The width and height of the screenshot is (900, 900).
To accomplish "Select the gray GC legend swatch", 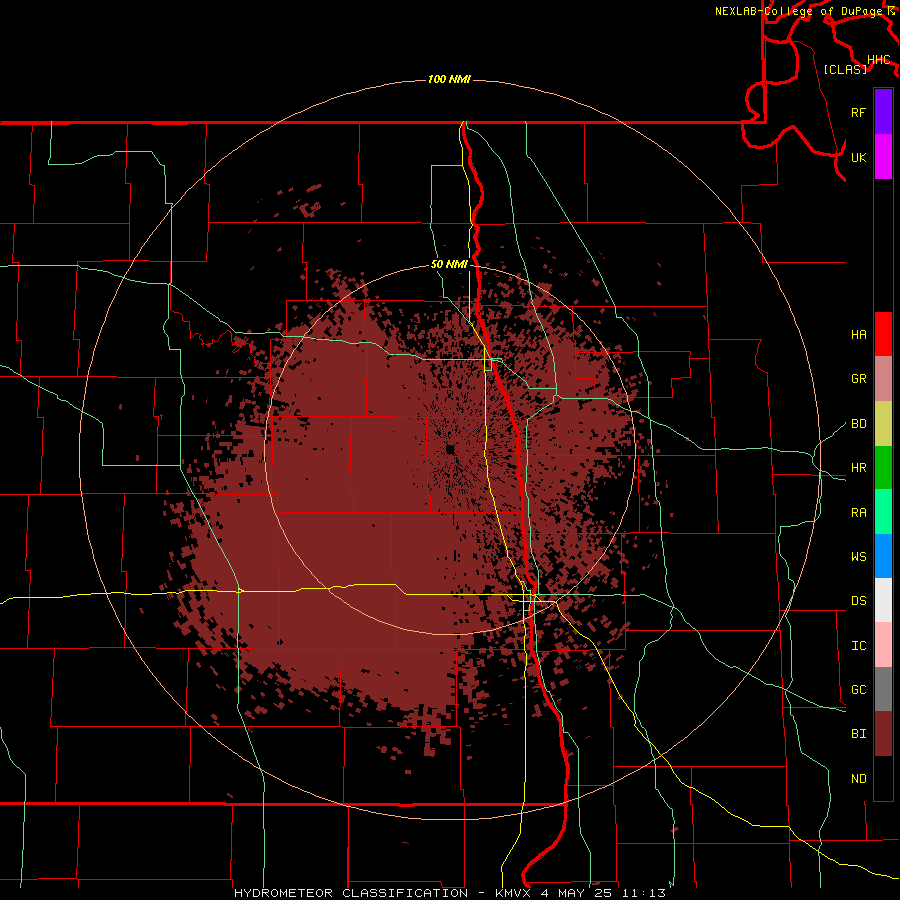I will (883, 689).
